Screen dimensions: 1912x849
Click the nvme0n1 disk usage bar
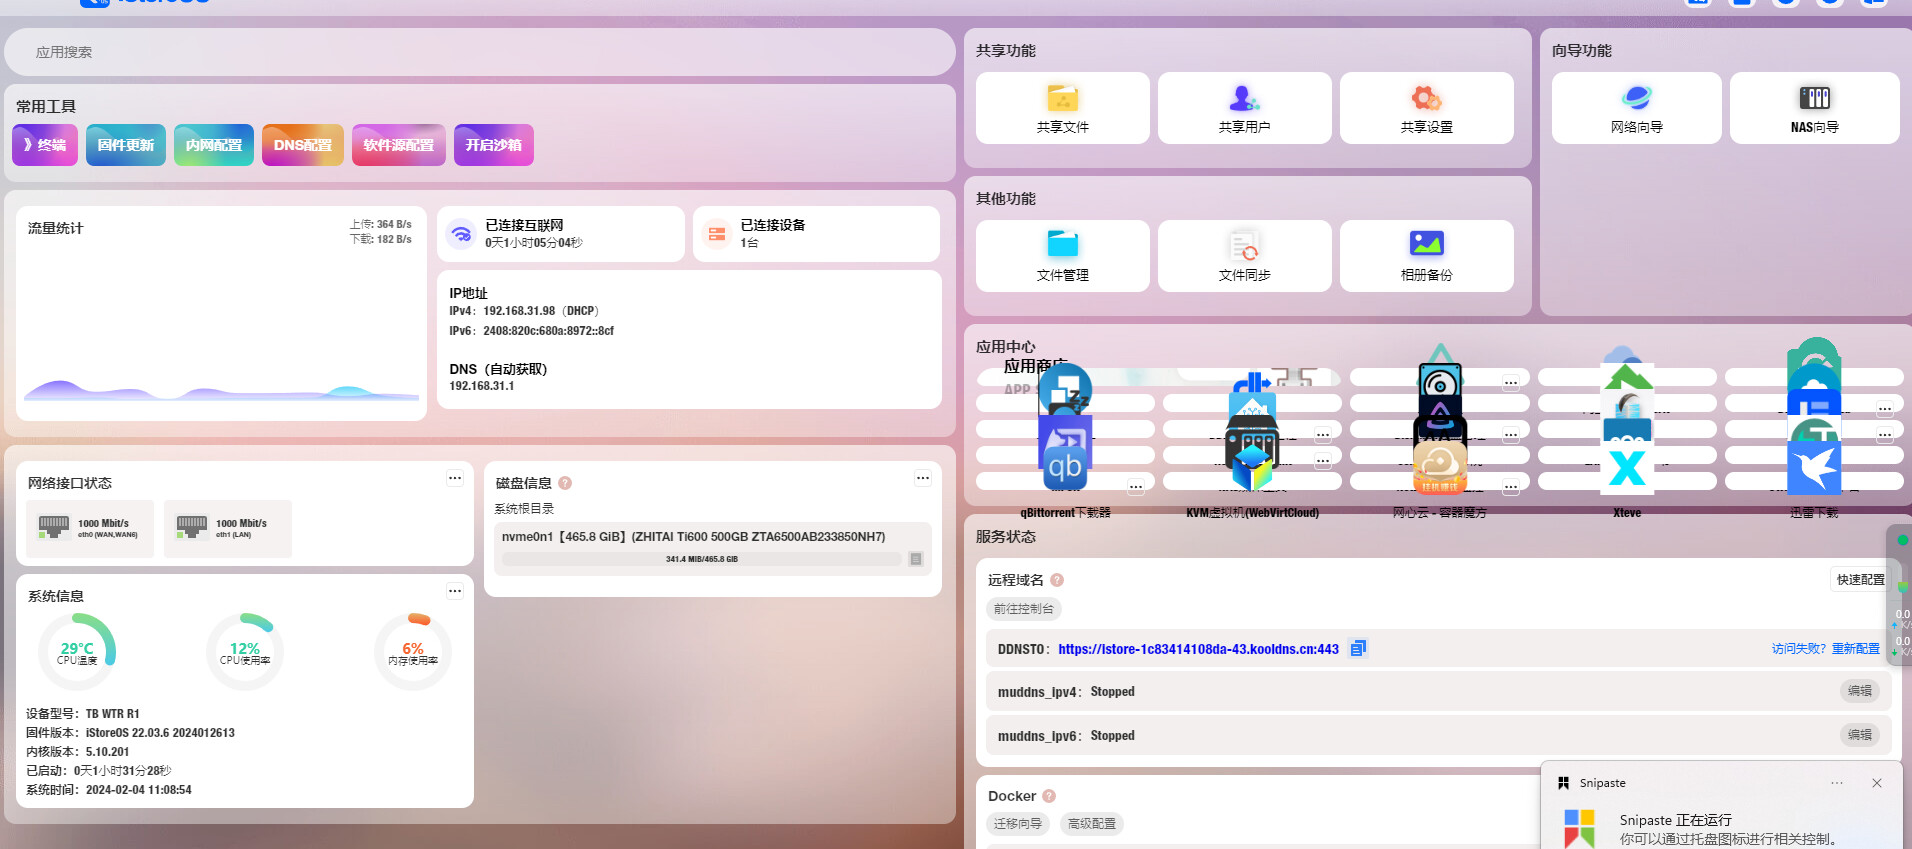point(701,559)
